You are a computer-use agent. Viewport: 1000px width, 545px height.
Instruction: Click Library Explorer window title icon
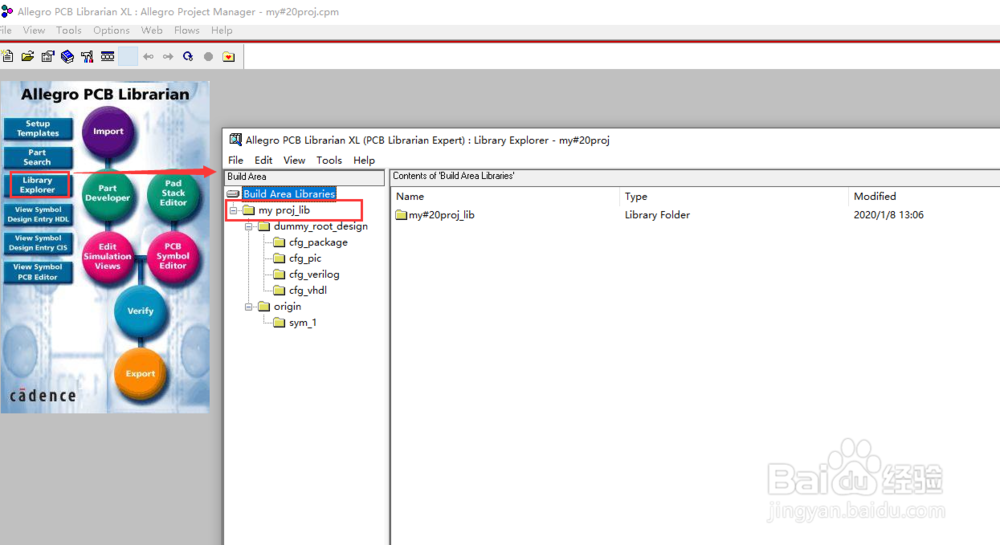tap(235, 140)
